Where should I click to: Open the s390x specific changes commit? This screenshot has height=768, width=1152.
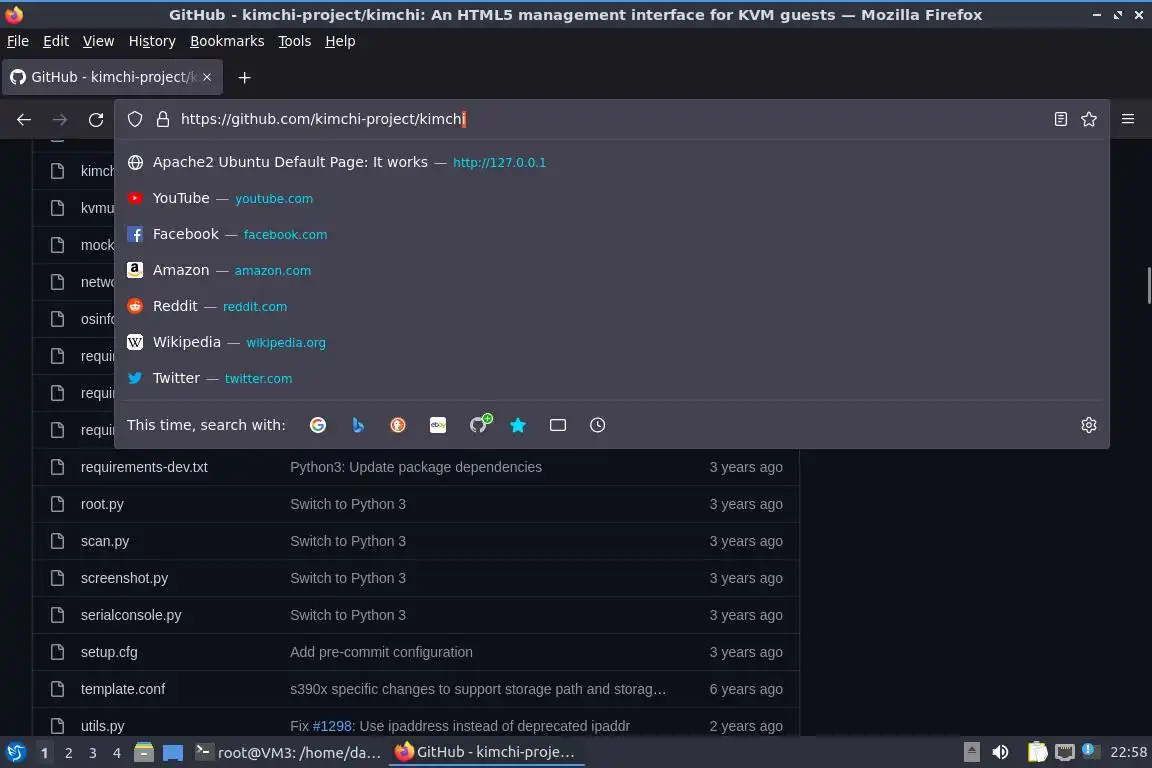478,689
